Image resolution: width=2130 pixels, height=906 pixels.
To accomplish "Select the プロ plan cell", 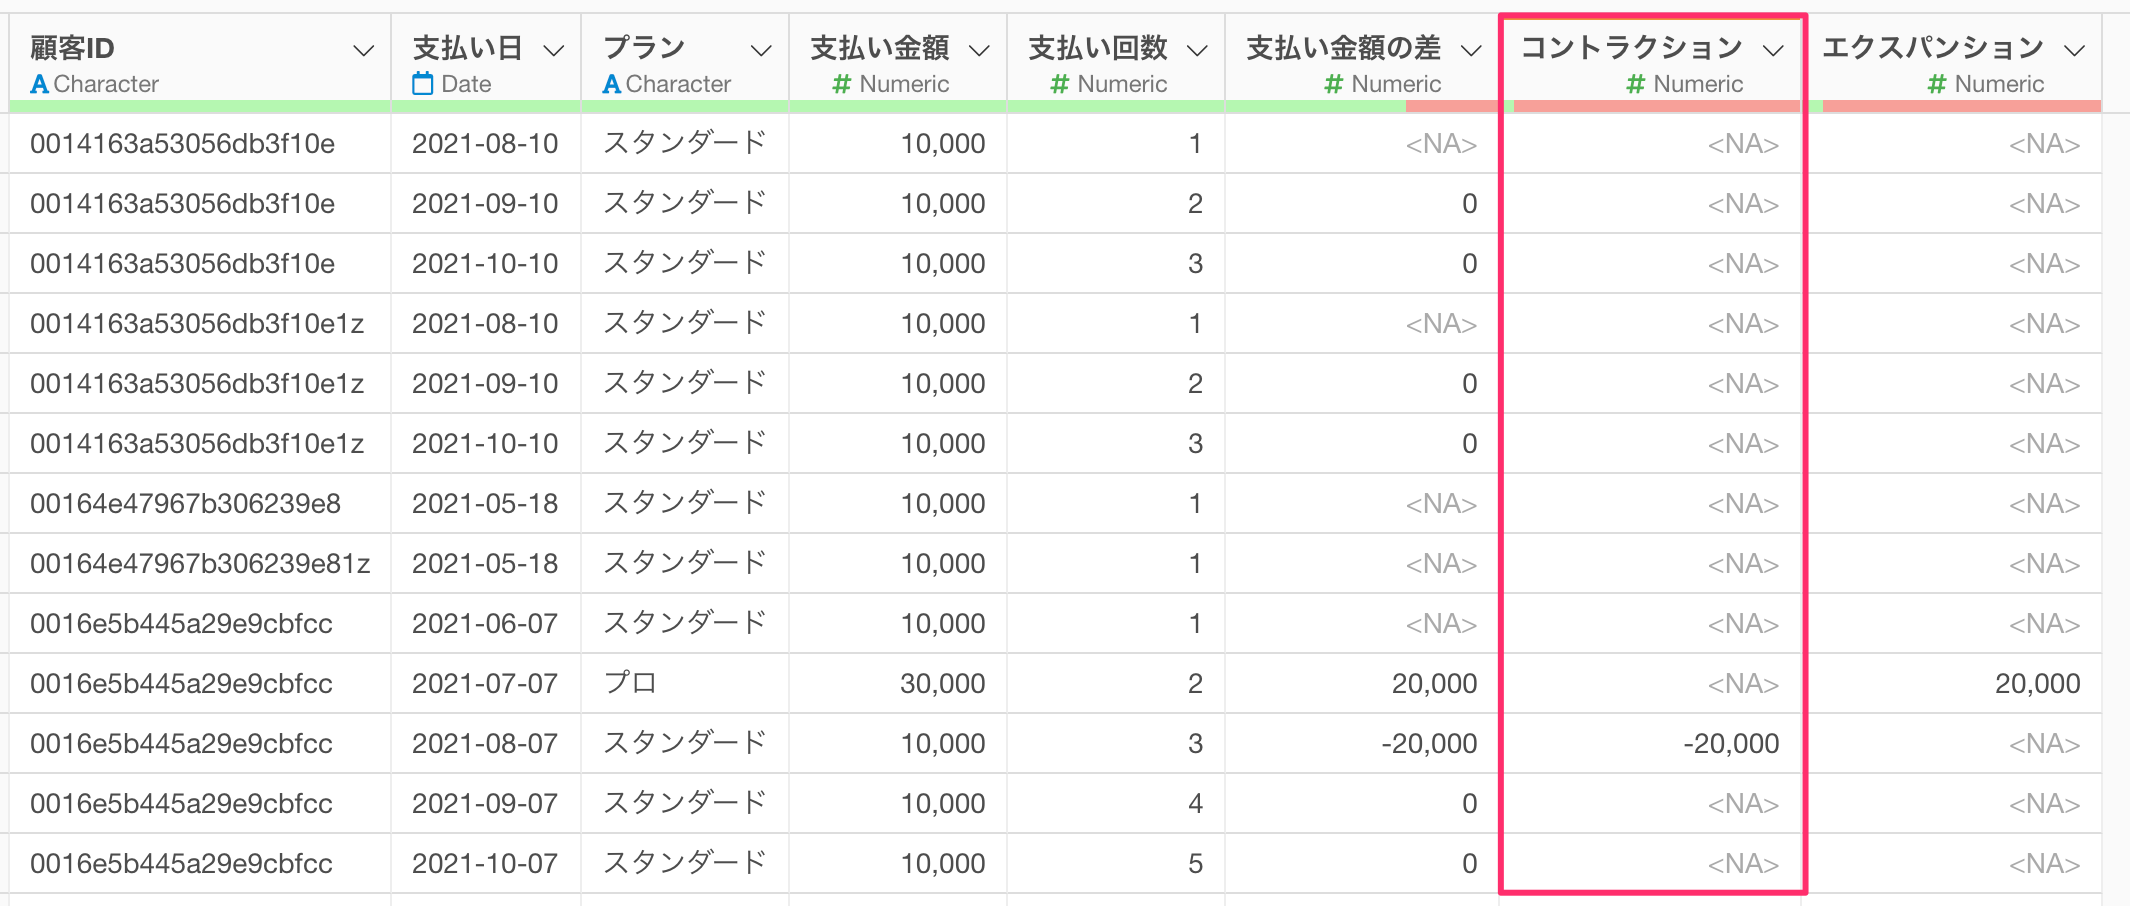I will tap(631, 684).
